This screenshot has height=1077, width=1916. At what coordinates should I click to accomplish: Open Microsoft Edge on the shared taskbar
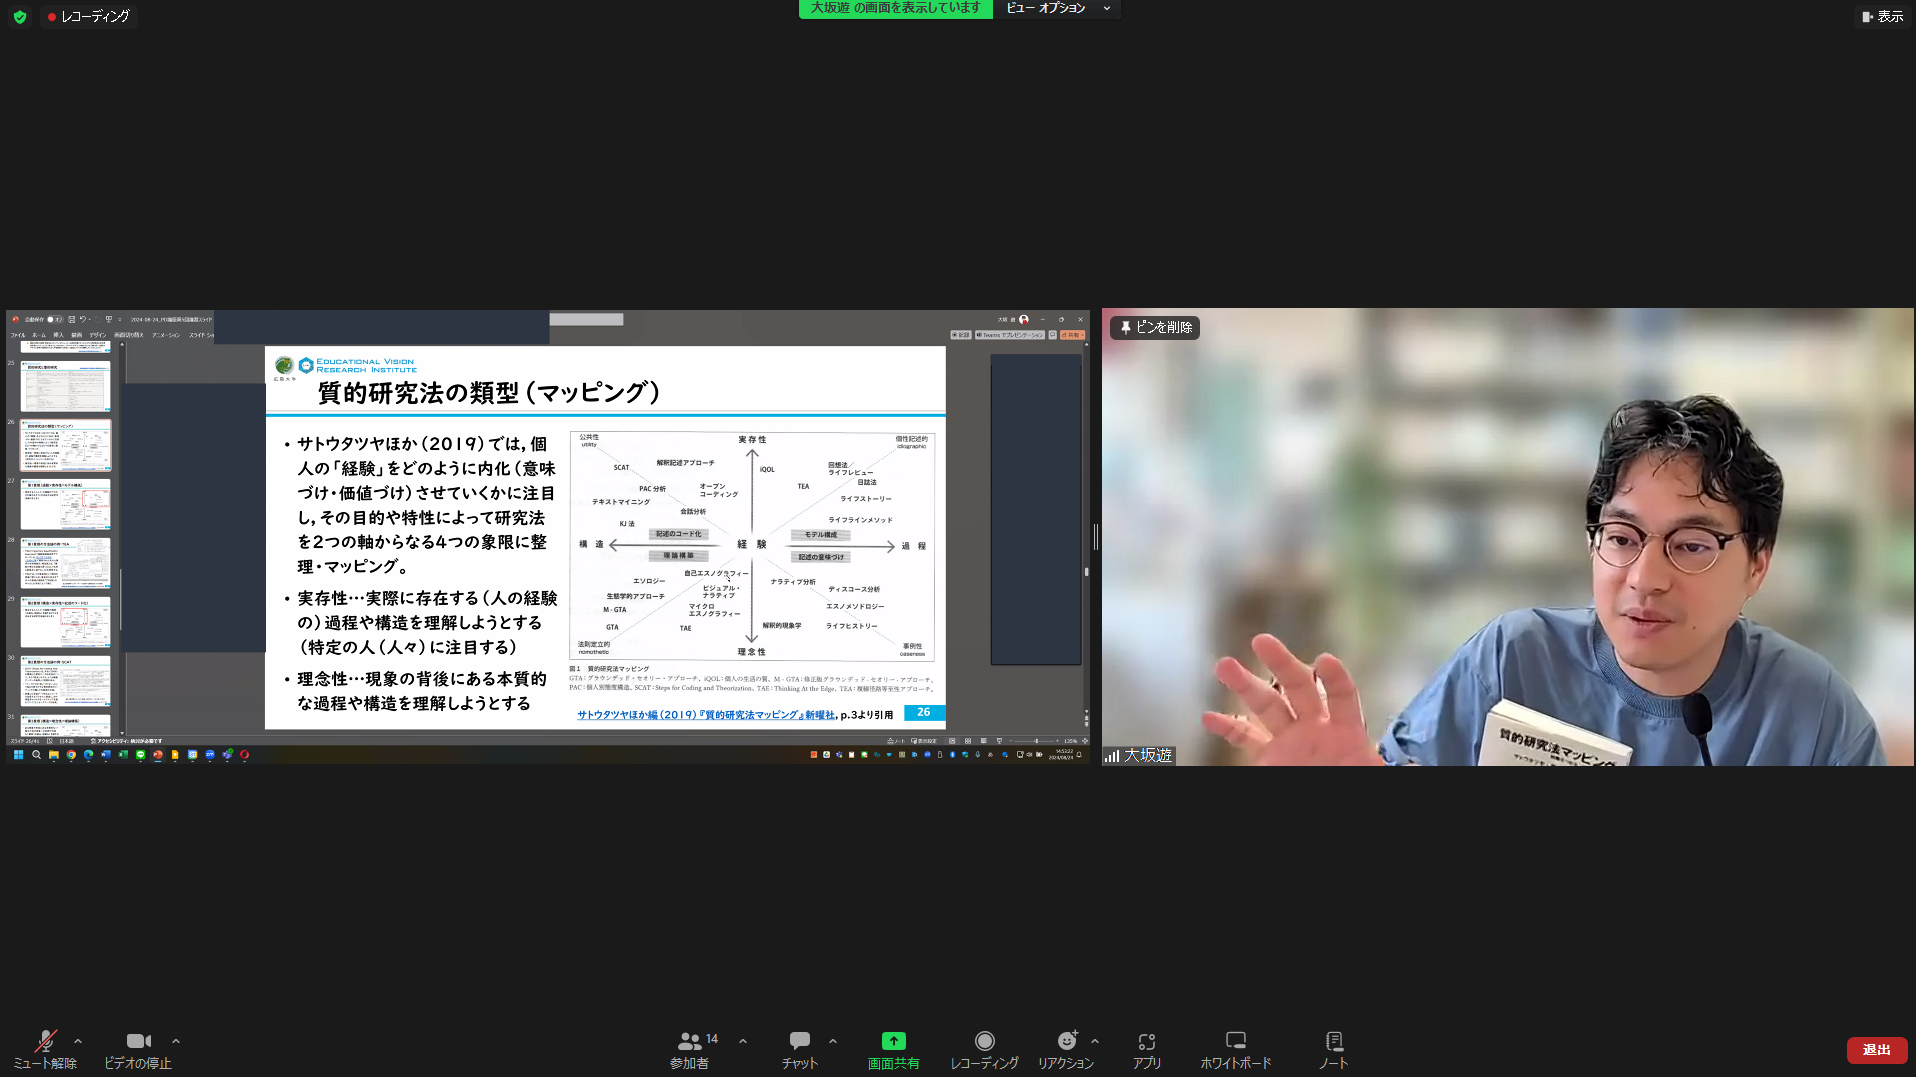coord(88,755)
